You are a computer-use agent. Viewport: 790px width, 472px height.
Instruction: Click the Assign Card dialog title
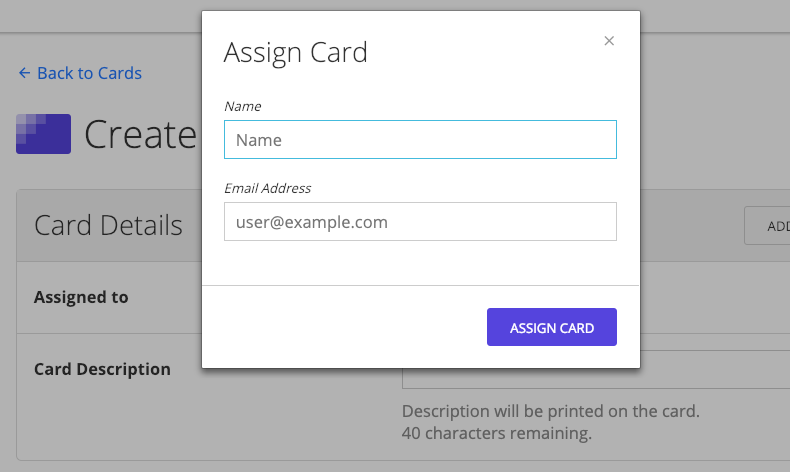click(295, 52)
